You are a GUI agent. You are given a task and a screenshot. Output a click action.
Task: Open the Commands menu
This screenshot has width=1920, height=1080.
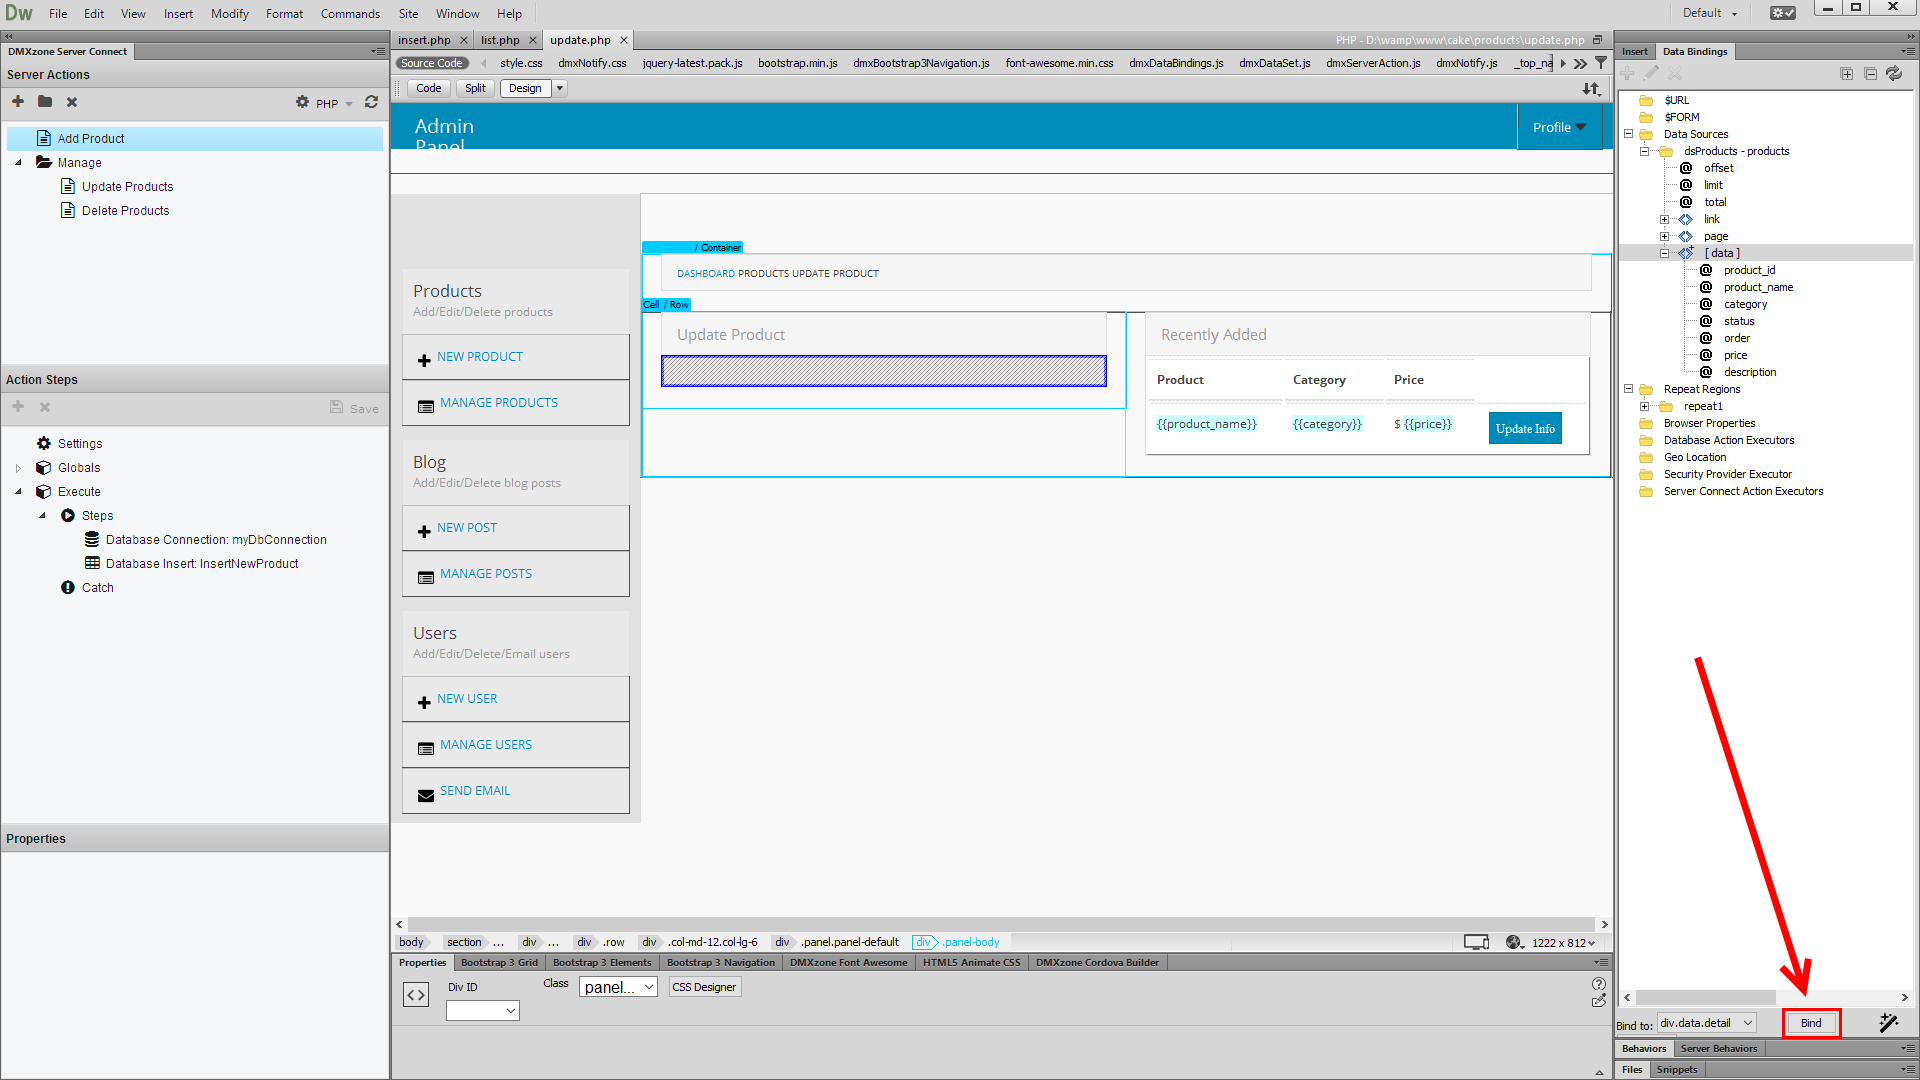point(350,14)
